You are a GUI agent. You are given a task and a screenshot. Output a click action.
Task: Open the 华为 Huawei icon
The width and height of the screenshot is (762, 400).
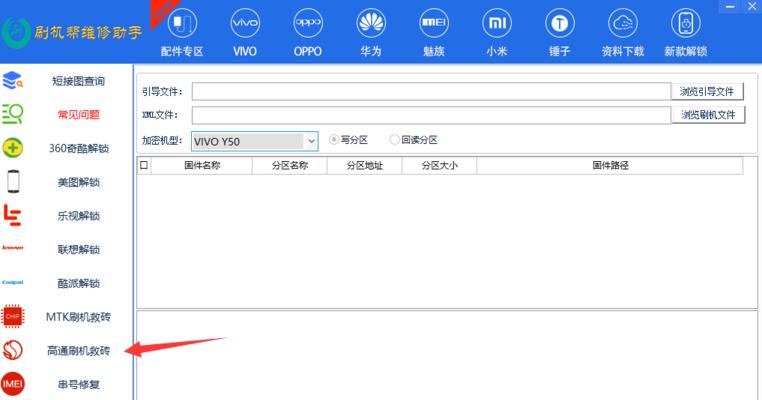(371, 23)
